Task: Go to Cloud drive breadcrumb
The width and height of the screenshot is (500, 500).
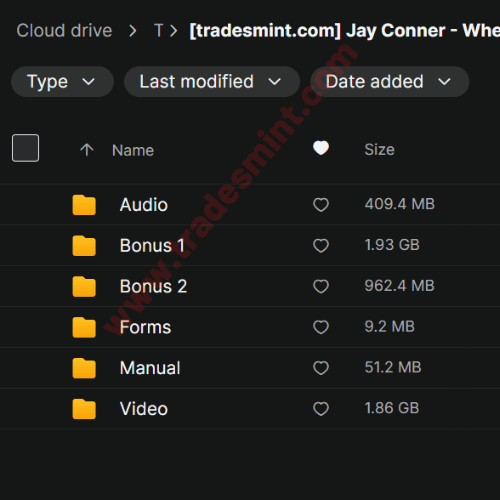Action: click(64, 31)
